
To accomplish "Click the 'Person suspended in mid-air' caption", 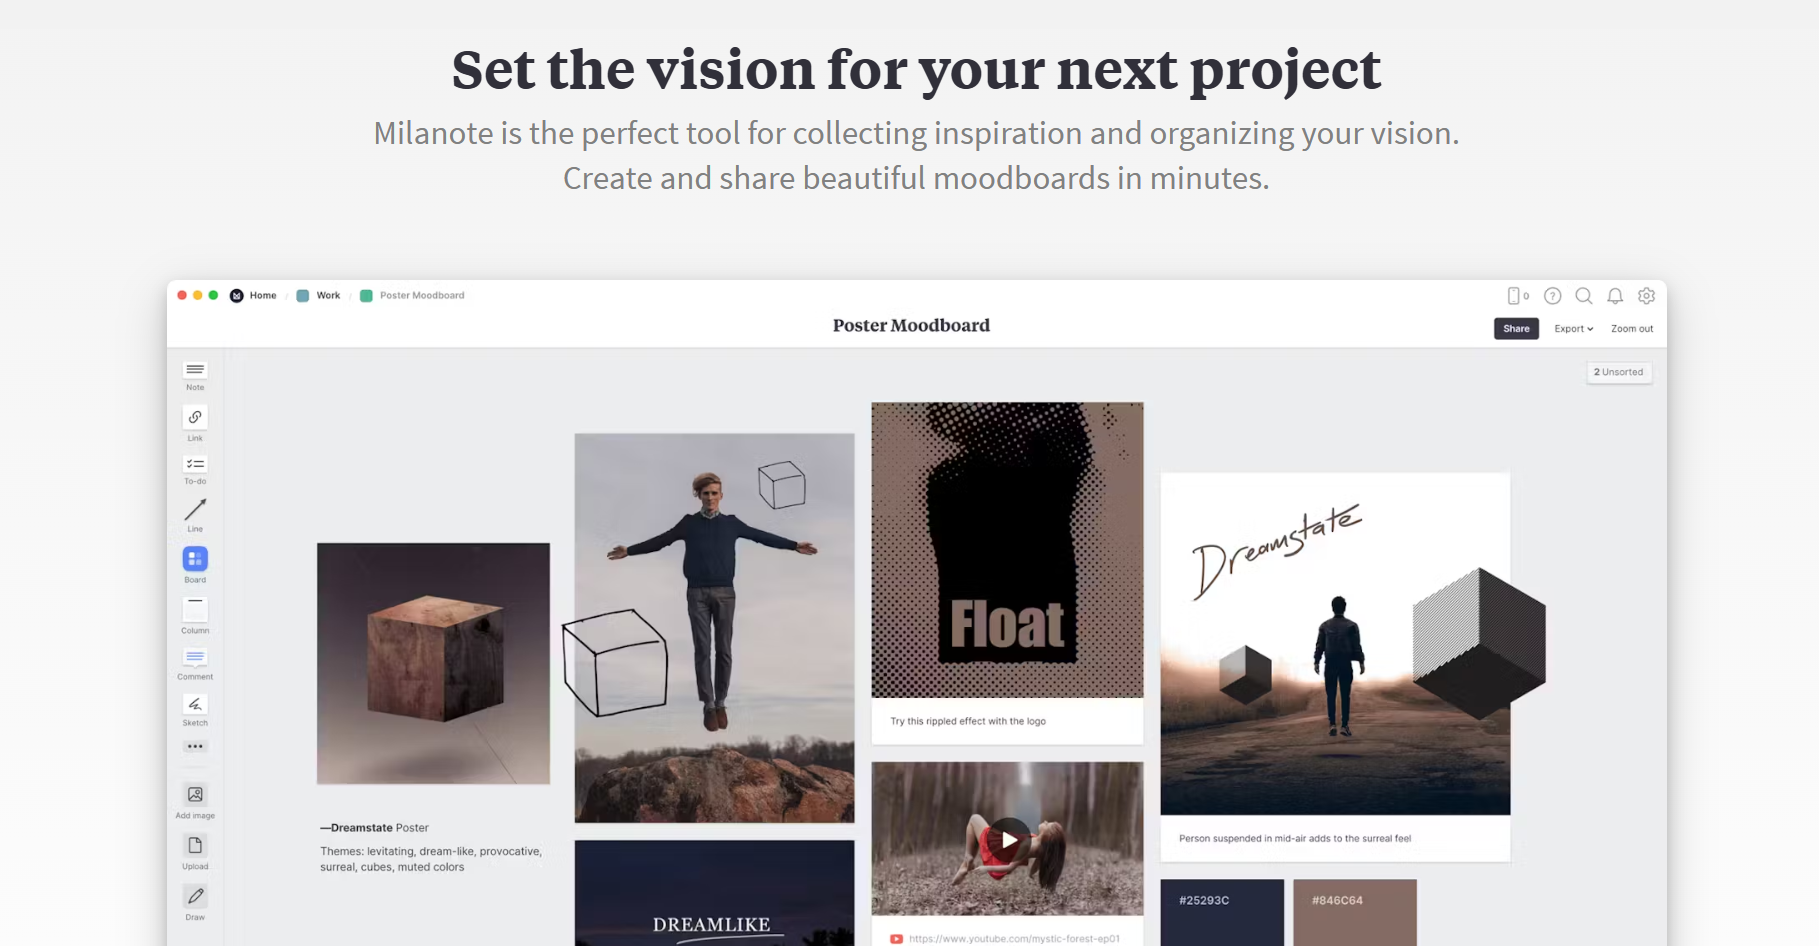I will [x=1295, y=839].
